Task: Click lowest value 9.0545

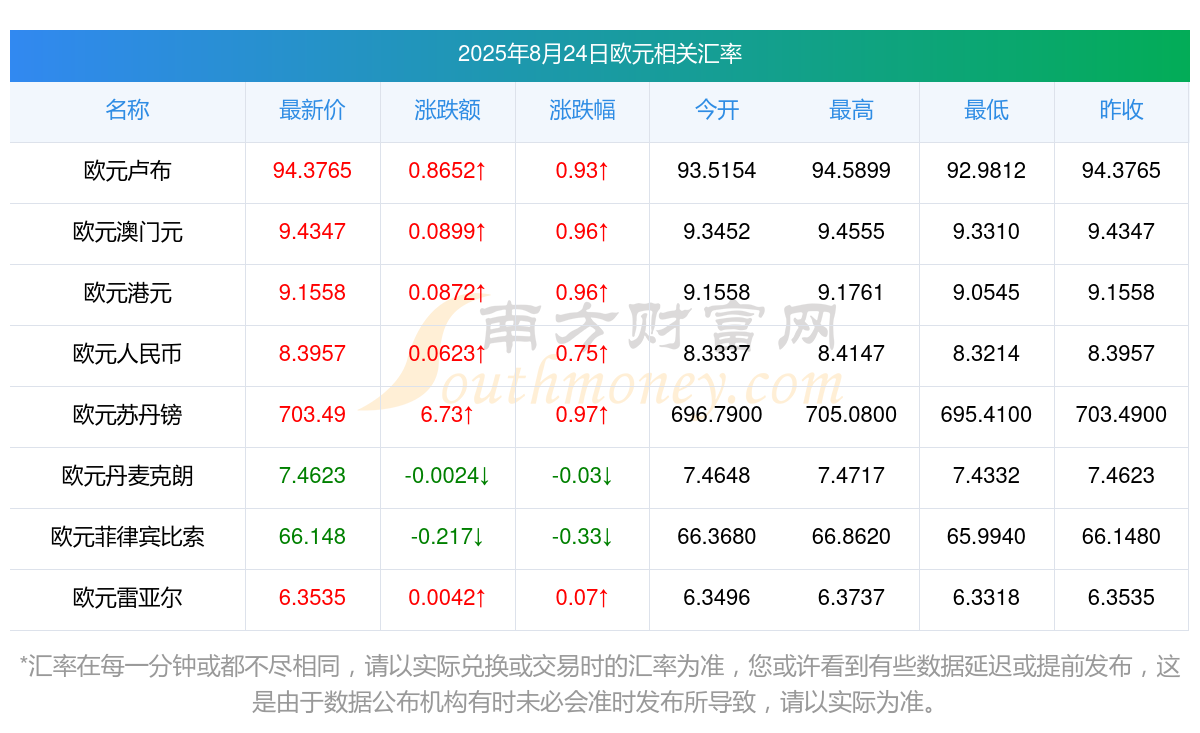Action: pyautogui.click(x=986, y=293)
